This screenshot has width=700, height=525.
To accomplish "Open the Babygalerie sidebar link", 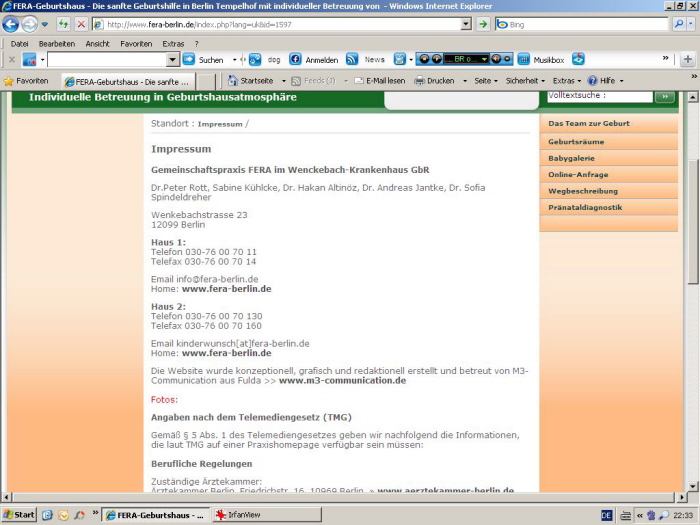I will (x=571, y=158).
